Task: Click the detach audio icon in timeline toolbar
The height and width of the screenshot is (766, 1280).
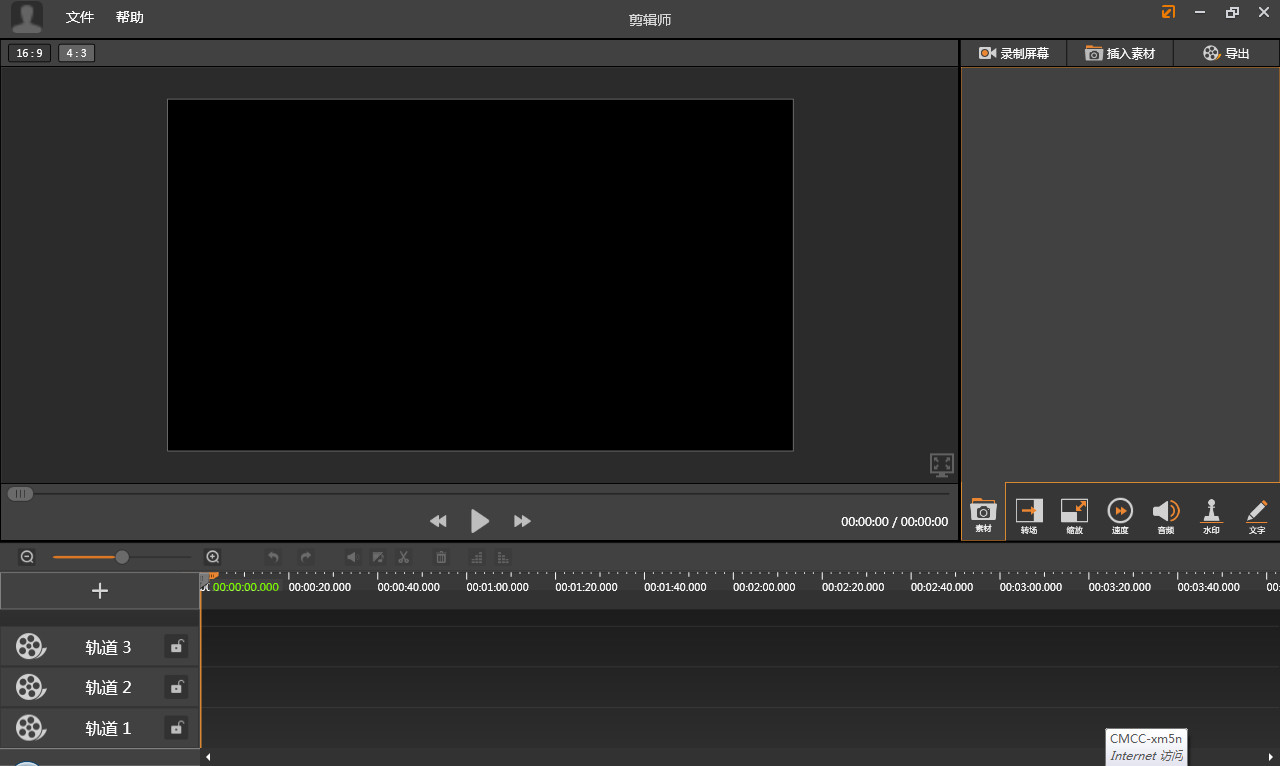Action: point(378,557)
